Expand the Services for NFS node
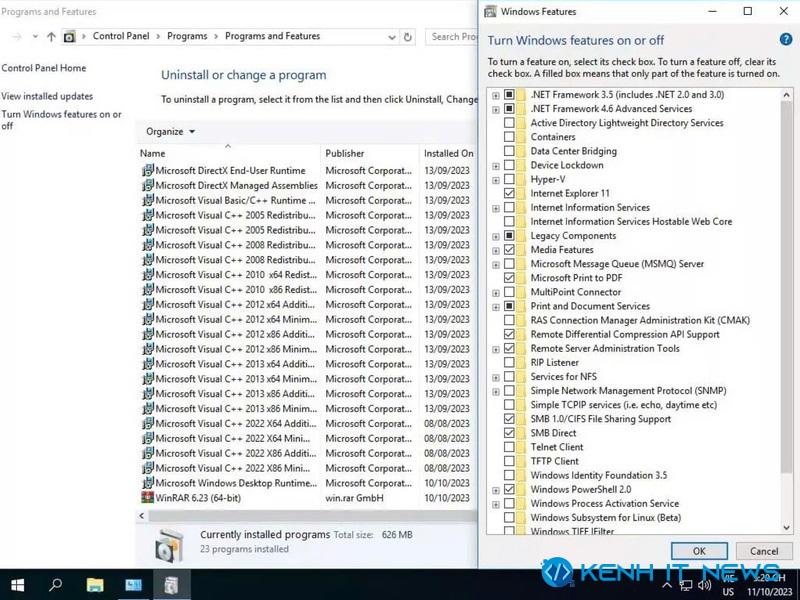 [x=495, y=378]
